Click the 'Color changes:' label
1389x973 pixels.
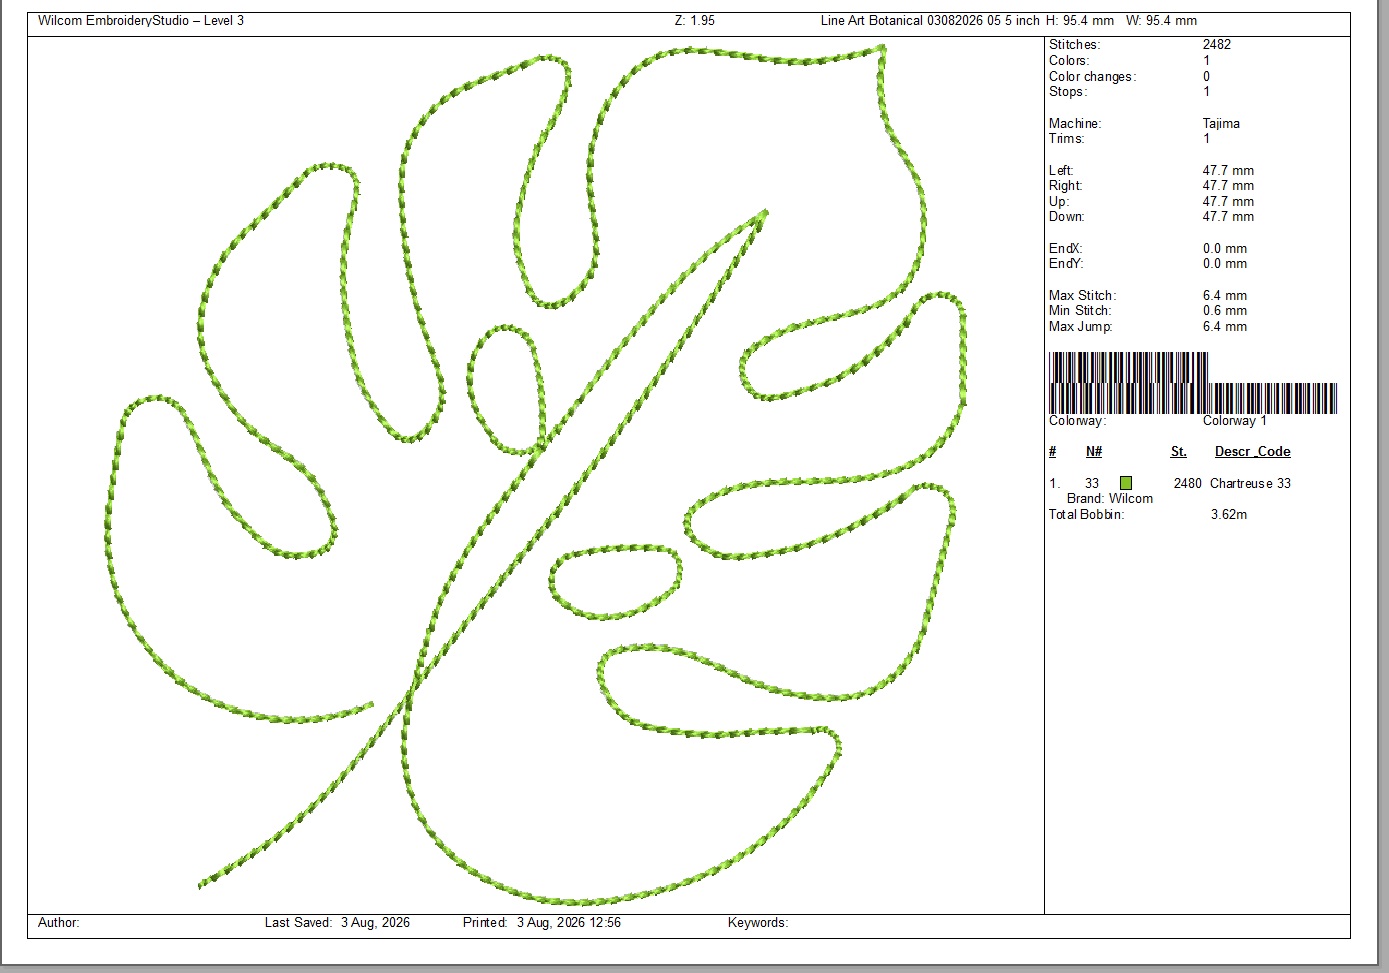1092,76
